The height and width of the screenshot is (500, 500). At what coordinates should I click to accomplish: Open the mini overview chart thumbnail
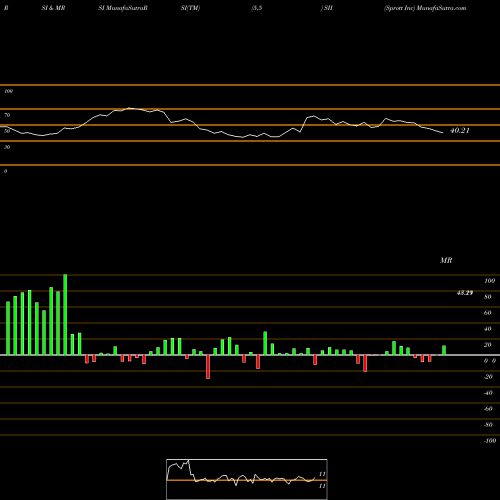click(247, 479)
